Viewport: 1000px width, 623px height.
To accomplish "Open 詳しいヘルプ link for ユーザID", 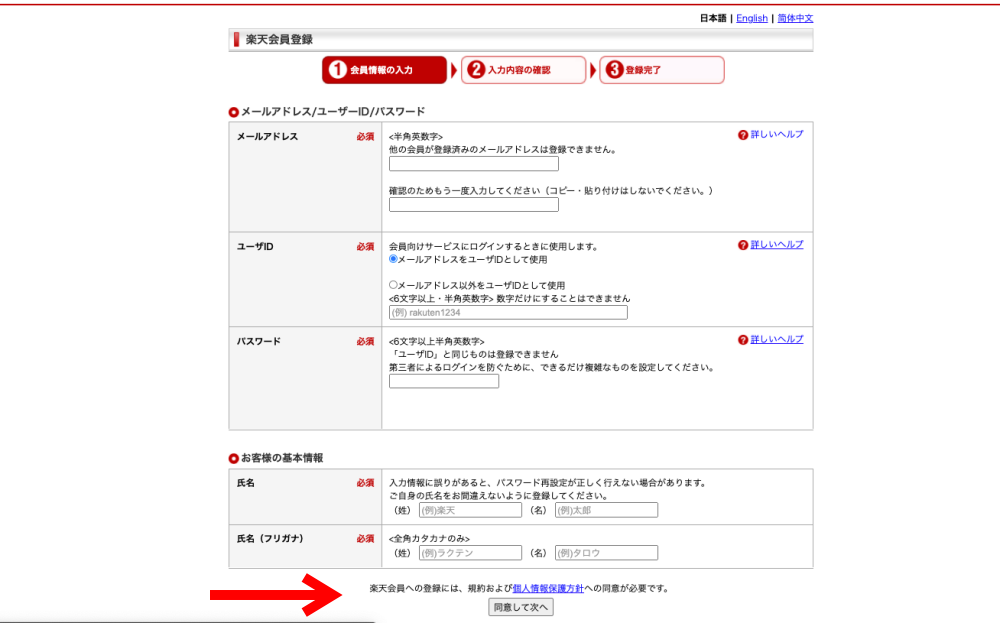I will point(777,245).
